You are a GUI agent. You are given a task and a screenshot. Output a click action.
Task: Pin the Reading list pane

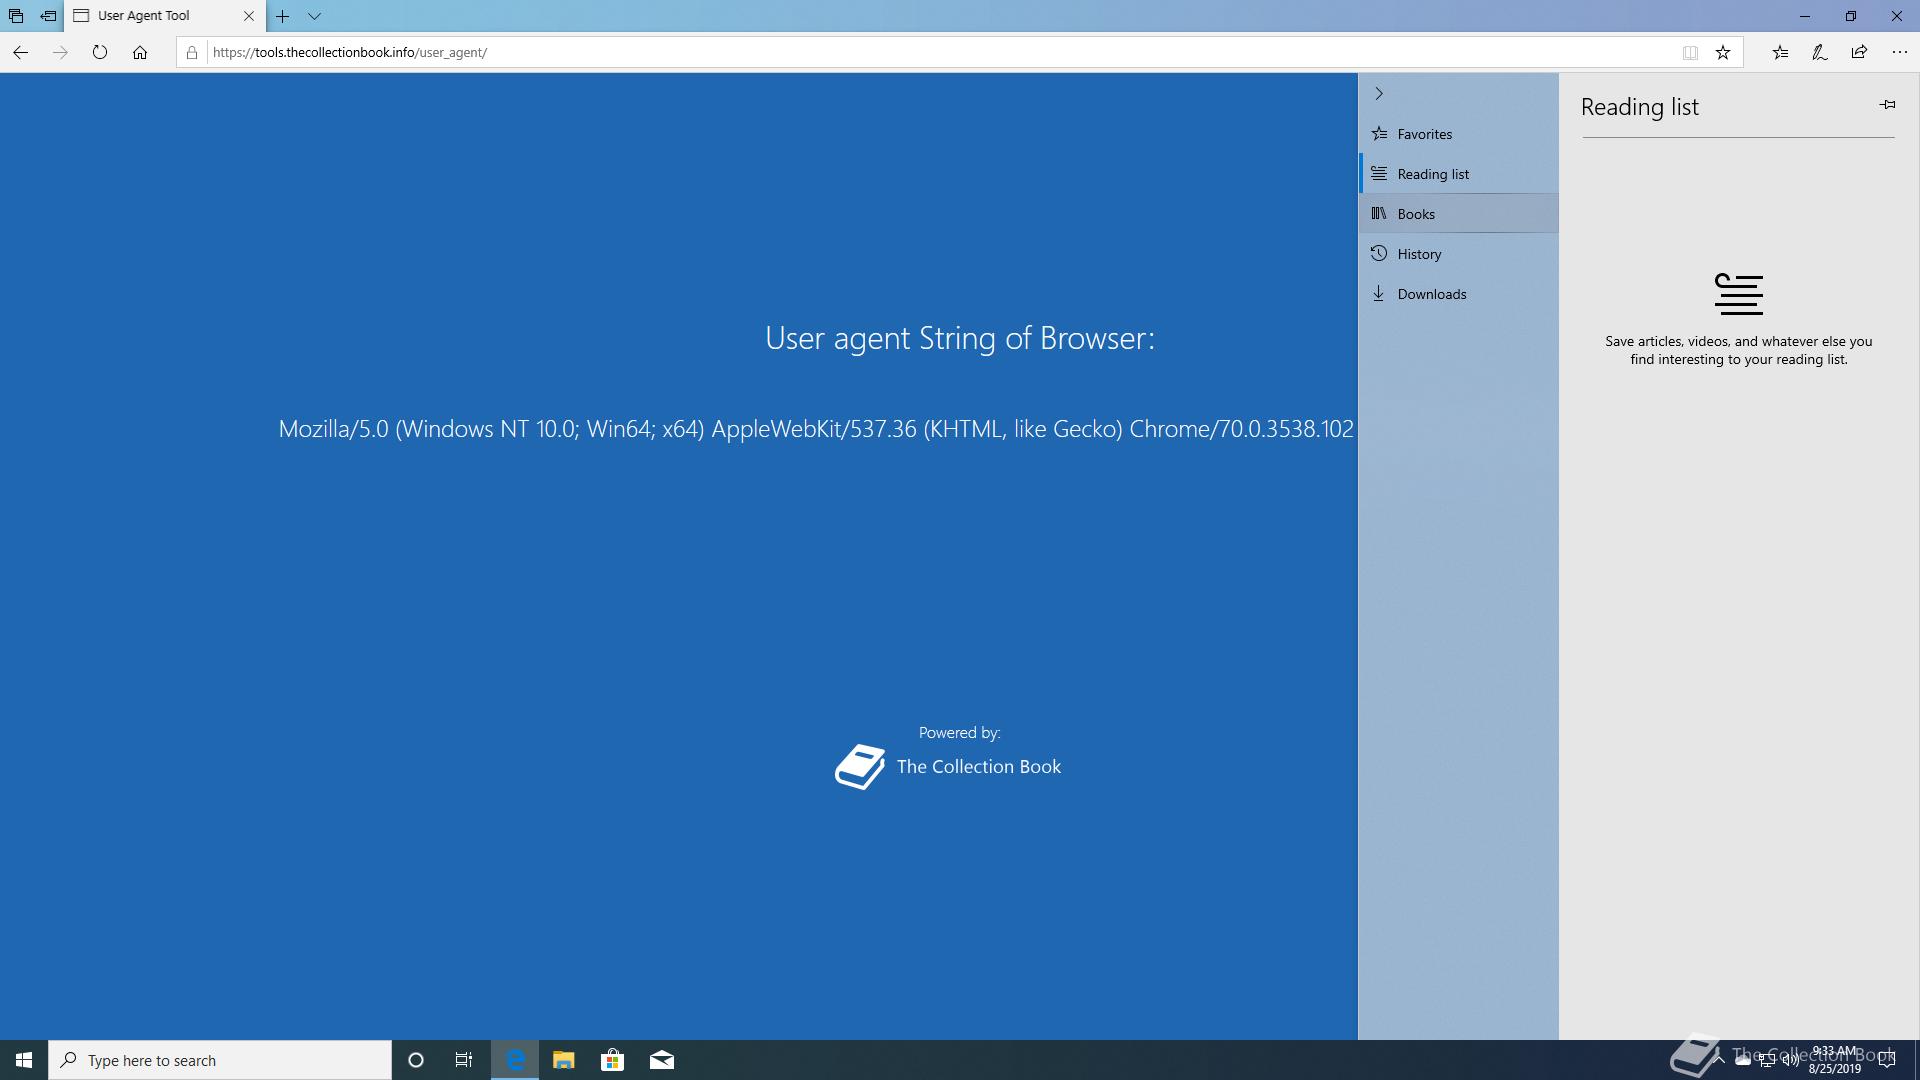point(1887,104)
